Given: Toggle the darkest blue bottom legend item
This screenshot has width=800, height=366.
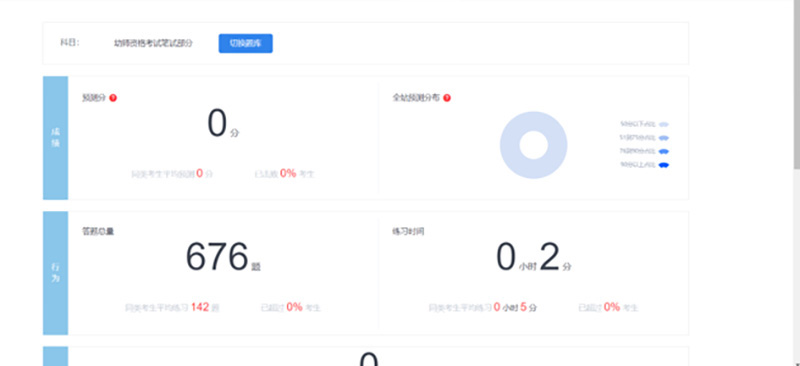Looking at the screenshot, I should (x=644, y=165).
